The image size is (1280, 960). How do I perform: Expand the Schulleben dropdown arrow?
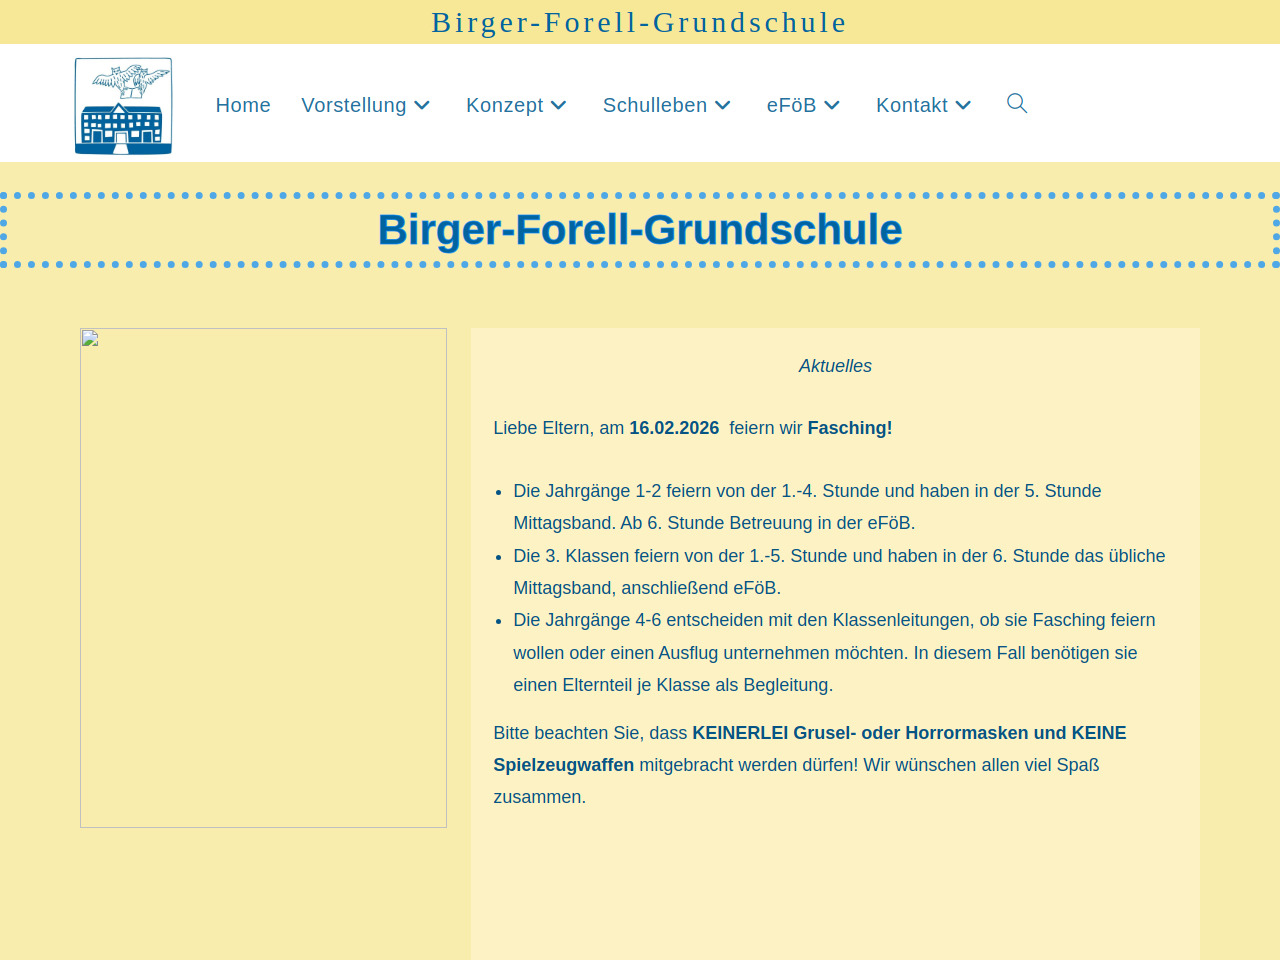[723, 105]
